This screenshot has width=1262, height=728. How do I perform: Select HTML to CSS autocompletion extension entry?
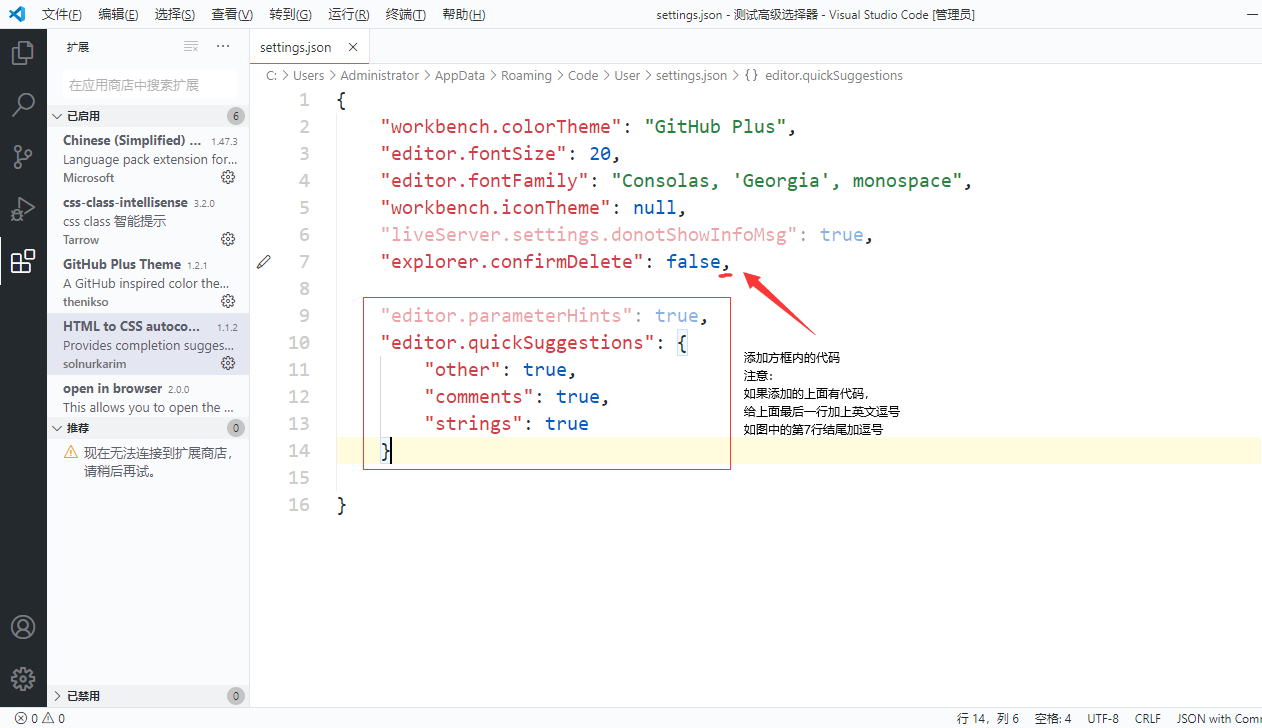[x=148, y=344]
